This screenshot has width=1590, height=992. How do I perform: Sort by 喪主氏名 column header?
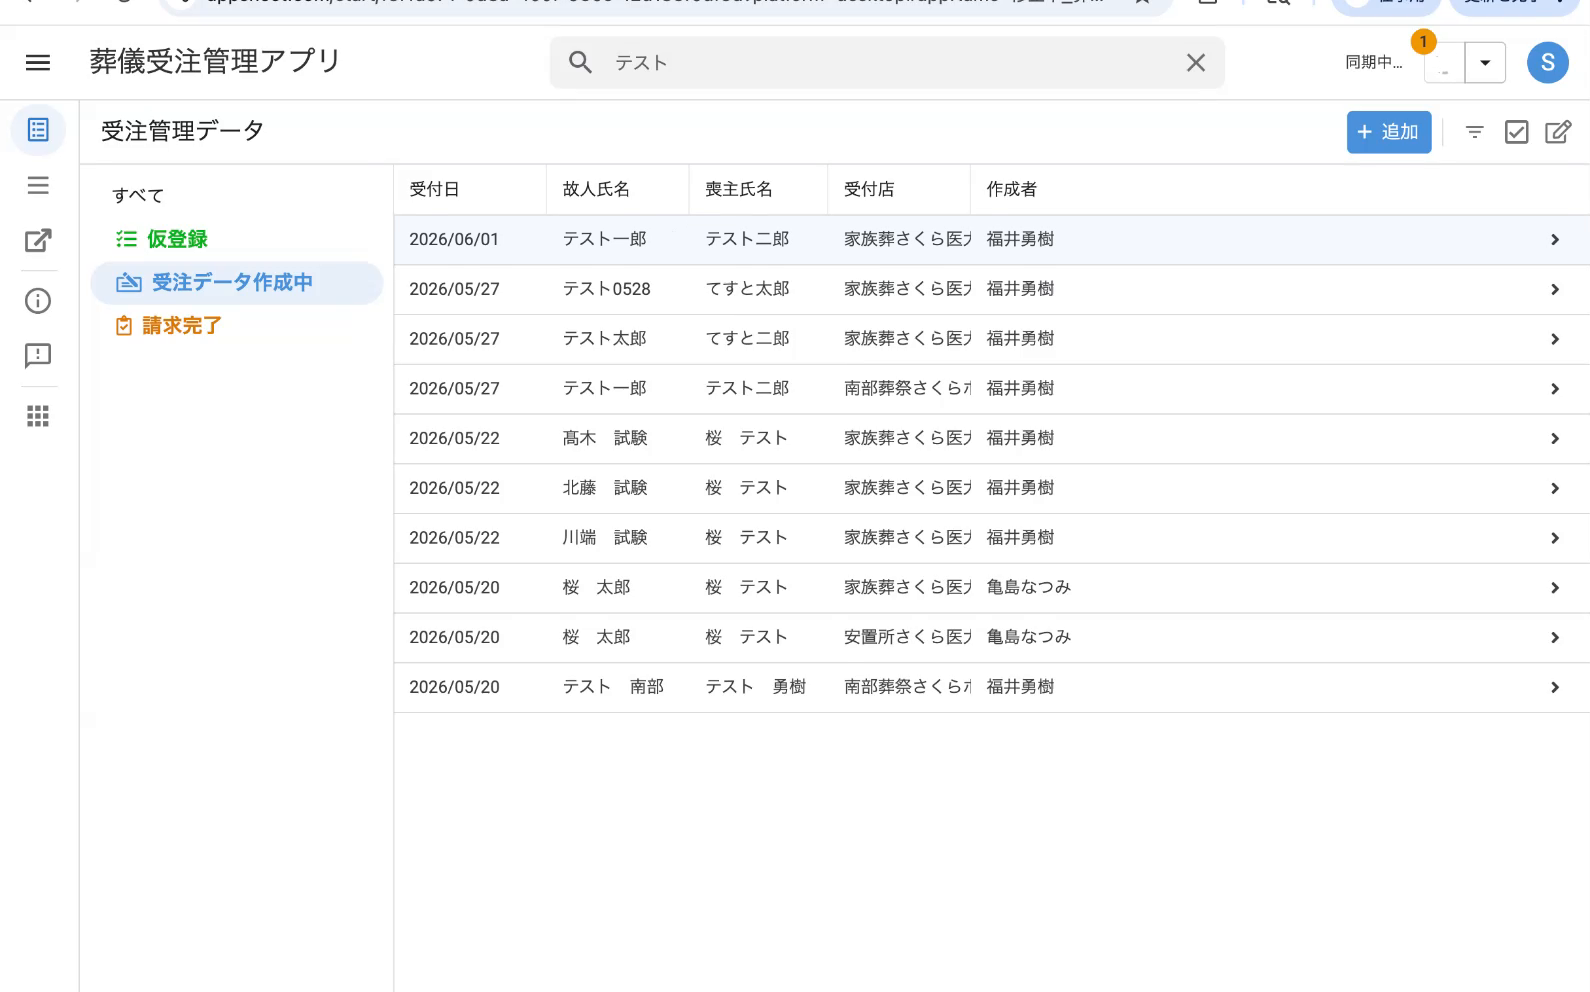click(x=739, y=189)
